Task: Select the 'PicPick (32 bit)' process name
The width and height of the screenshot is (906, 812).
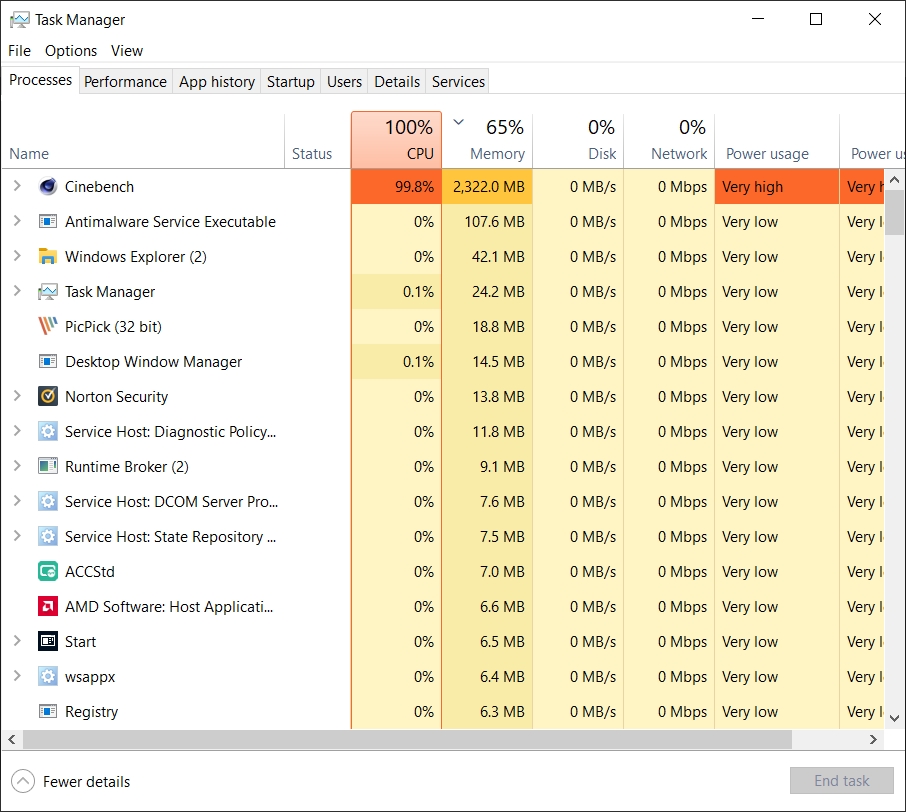Action: (113, 327)
